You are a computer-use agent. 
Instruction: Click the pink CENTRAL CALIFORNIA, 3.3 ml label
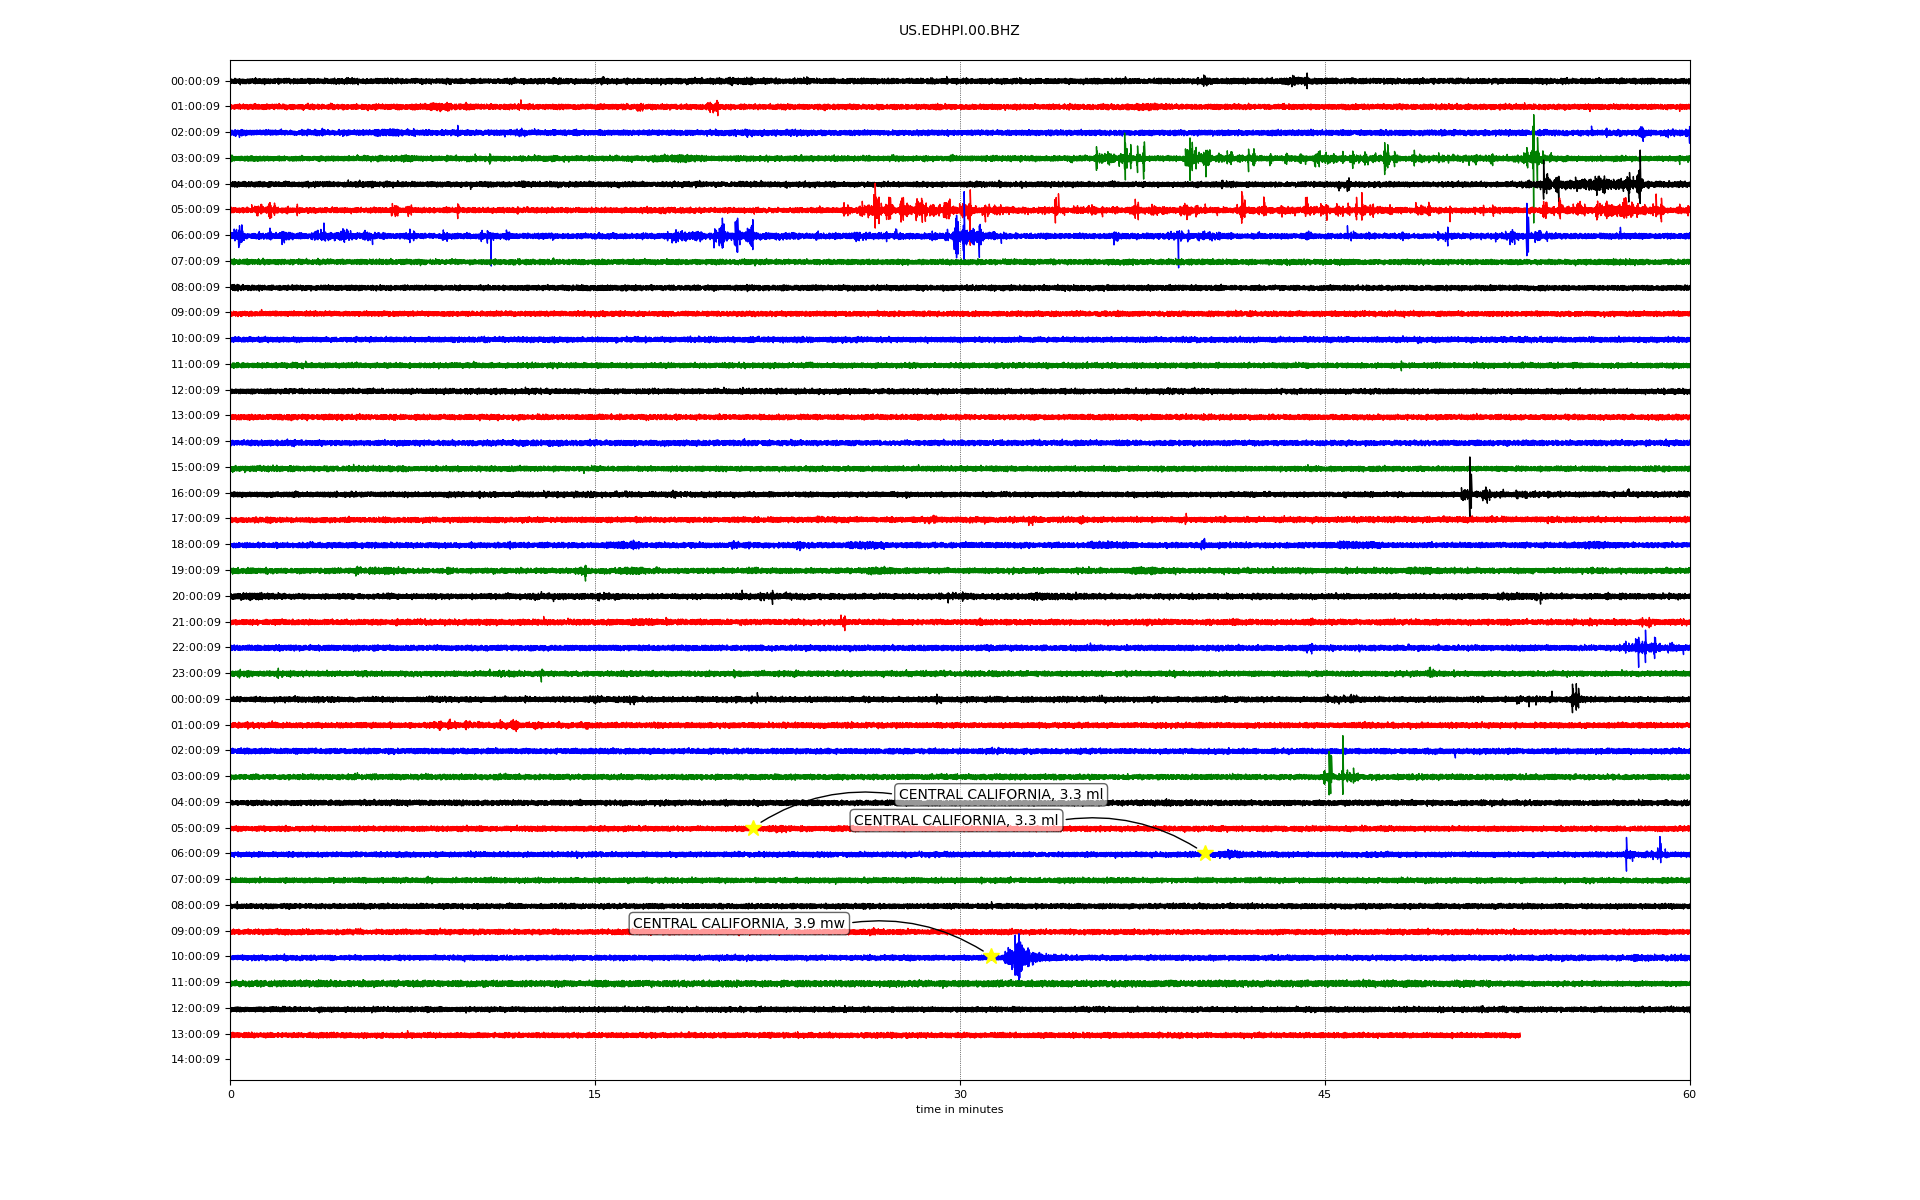(955, 820)
